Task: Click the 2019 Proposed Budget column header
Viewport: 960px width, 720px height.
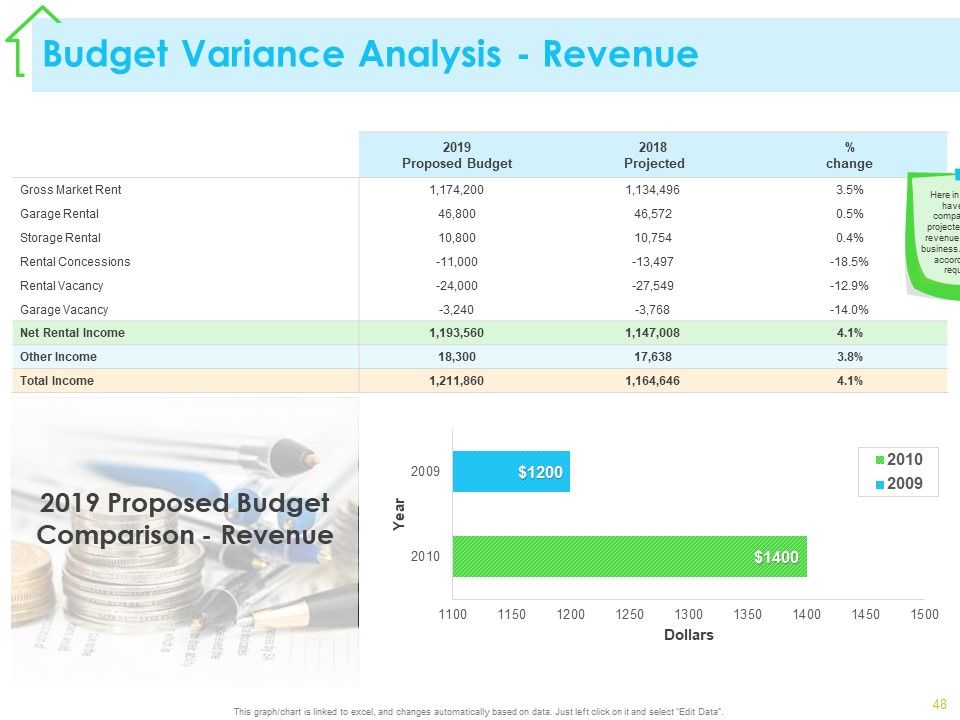Action: 457,156
